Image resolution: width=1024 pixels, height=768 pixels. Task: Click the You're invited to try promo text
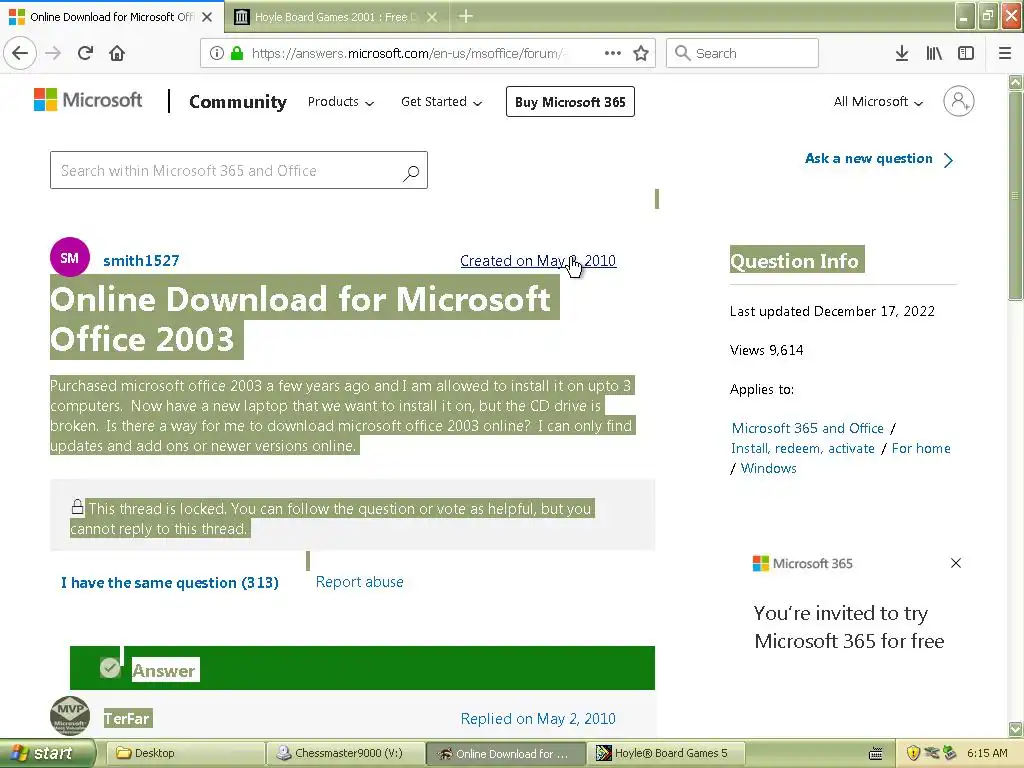(x=849, y=627)
